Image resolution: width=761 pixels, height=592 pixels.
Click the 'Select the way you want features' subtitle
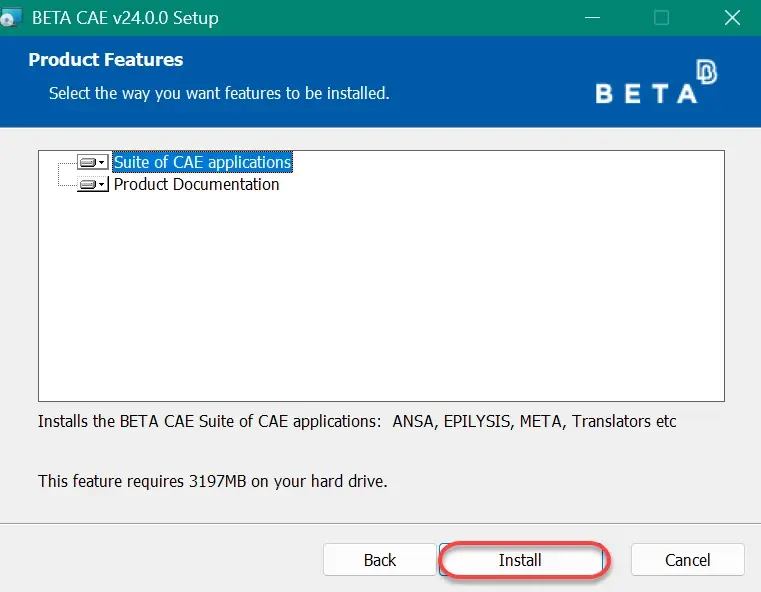219,93
